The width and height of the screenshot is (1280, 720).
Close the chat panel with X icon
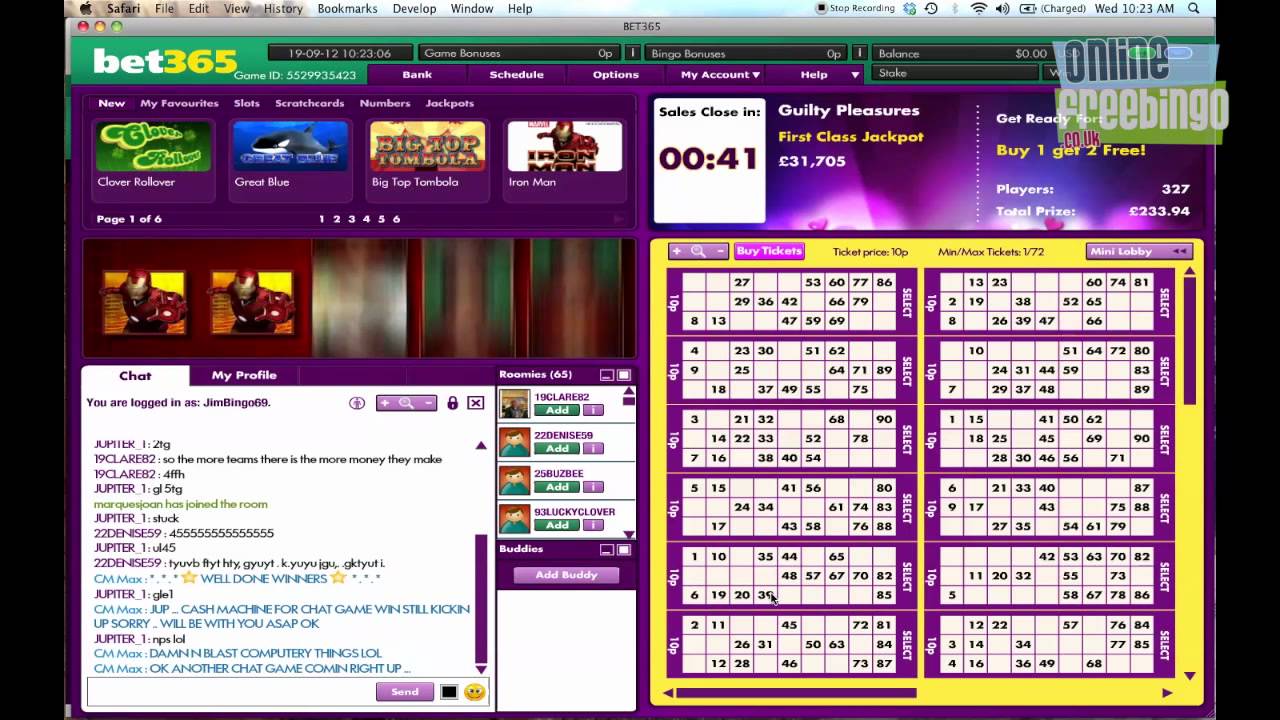pos(476,403)
